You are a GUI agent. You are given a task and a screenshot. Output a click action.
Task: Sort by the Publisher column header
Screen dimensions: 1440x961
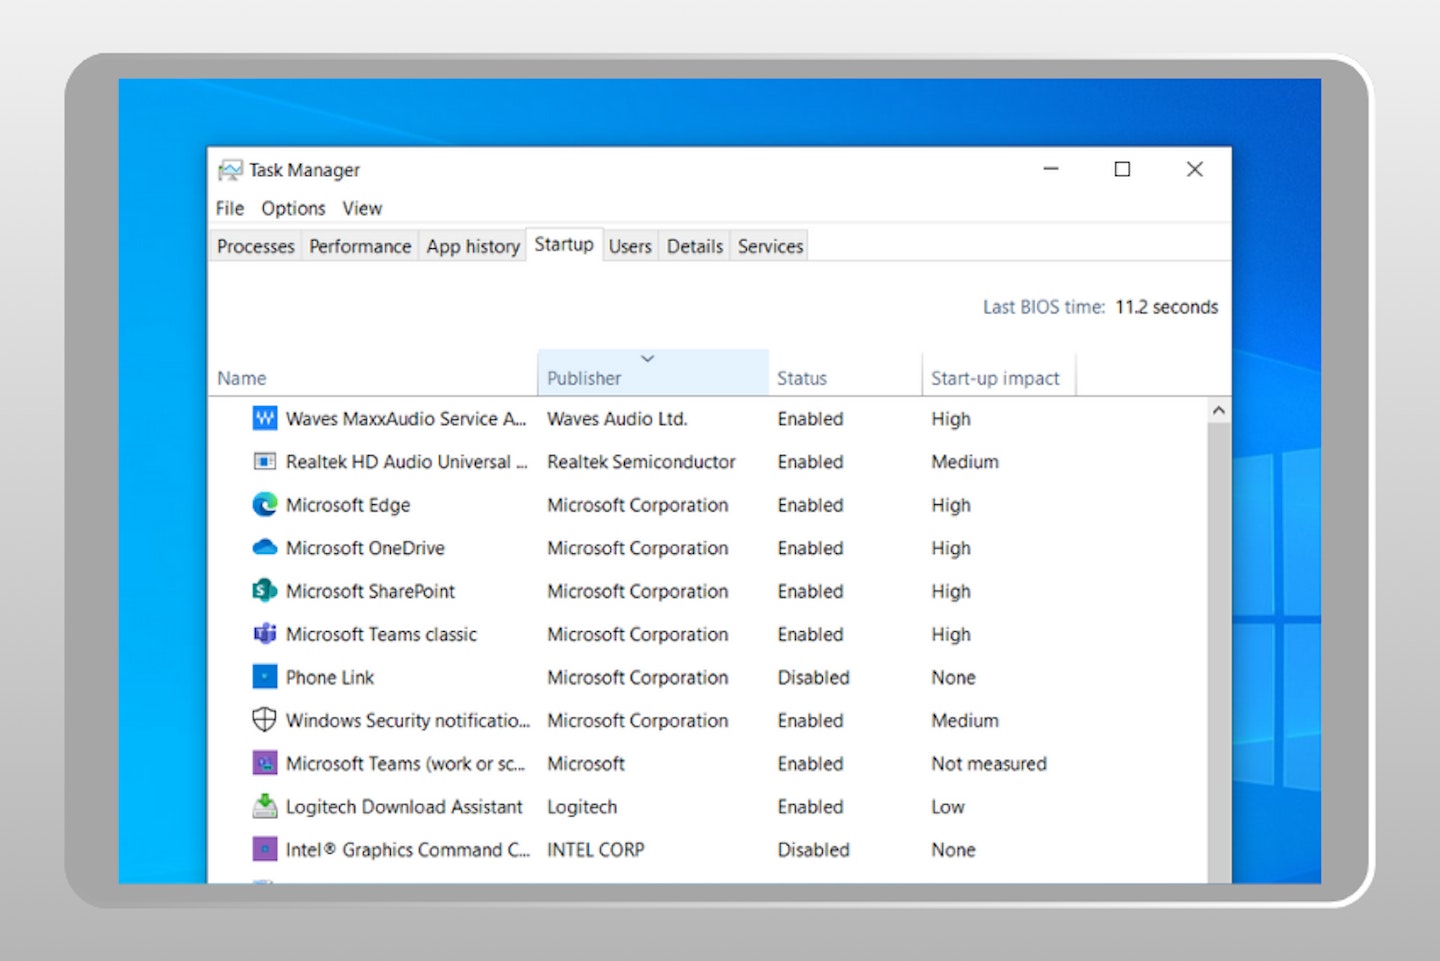653,373
